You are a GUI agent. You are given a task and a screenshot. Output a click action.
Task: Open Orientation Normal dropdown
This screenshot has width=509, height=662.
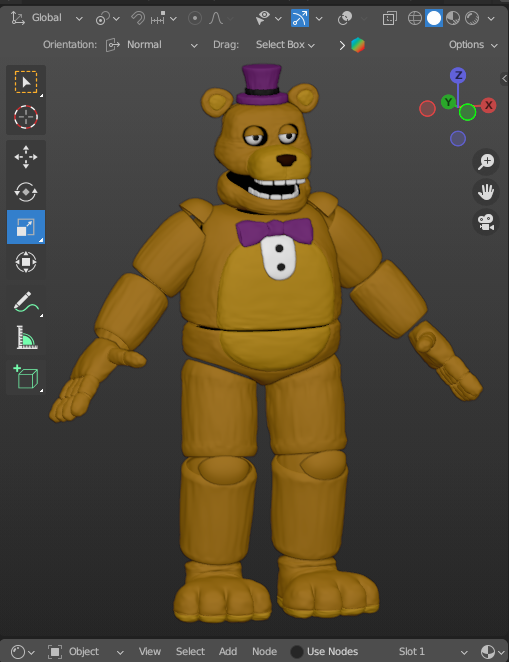(x=152, y=45)
